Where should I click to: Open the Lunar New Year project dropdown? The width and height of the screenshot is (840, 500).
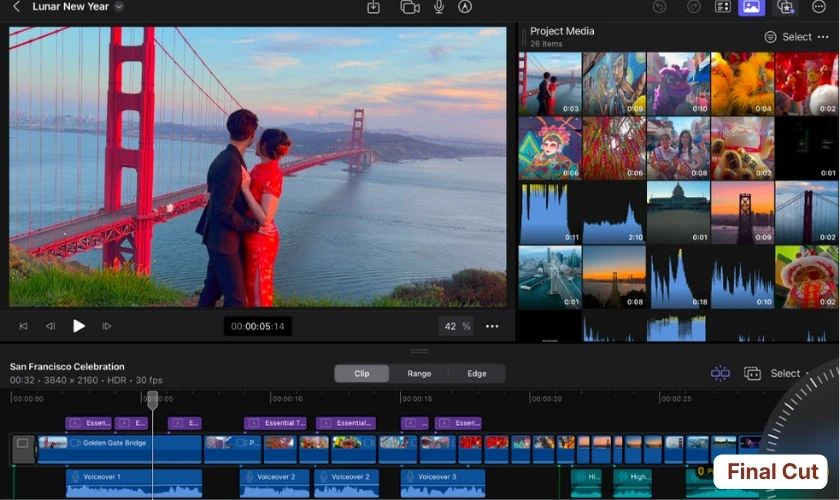click(119, 7)
